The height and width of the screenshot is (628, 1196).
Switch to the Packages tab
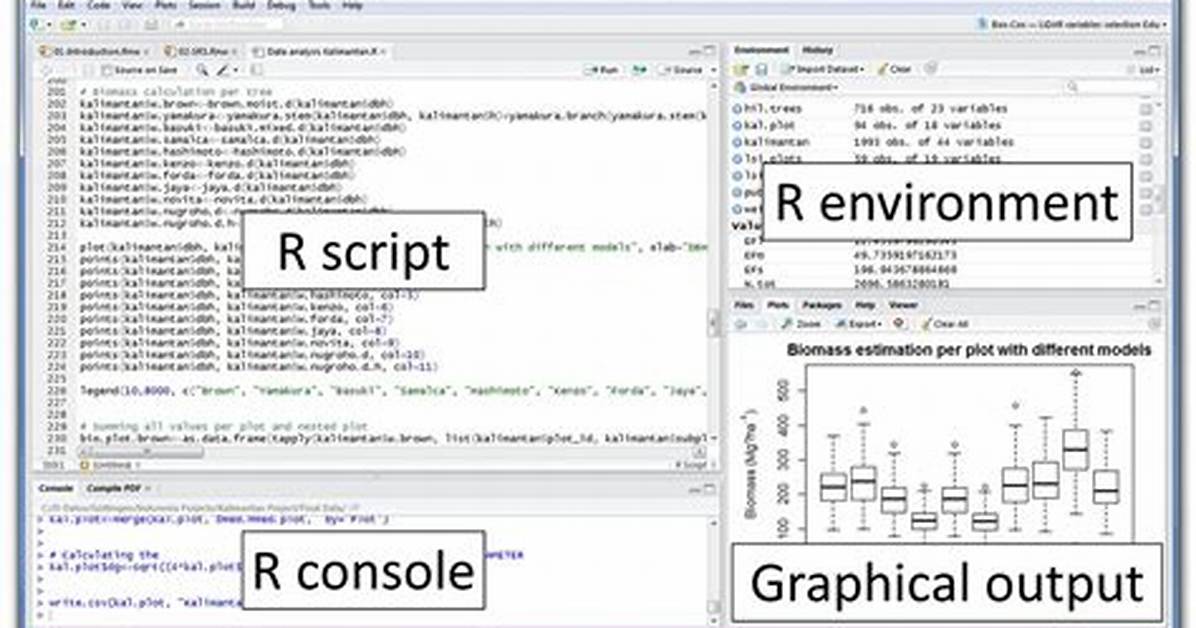[821, 305]
